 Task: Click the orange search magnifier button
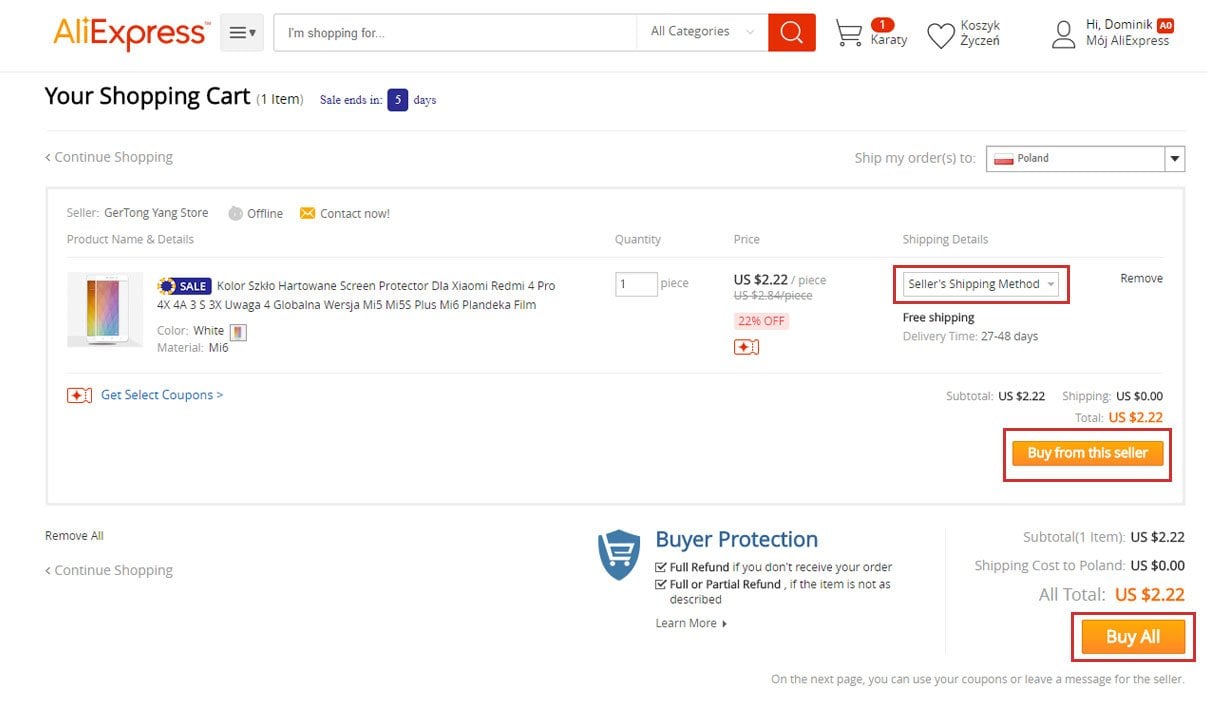(x=791, y=32)
